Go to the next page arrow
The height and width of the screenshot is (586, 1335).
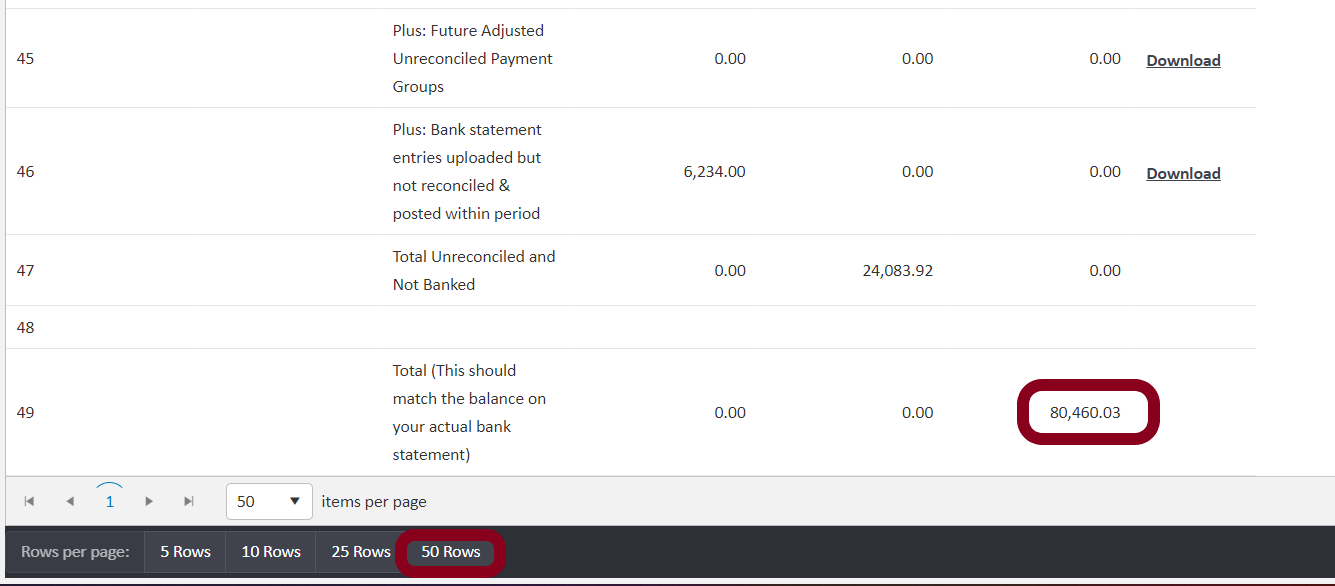click(x=149, y=501)
